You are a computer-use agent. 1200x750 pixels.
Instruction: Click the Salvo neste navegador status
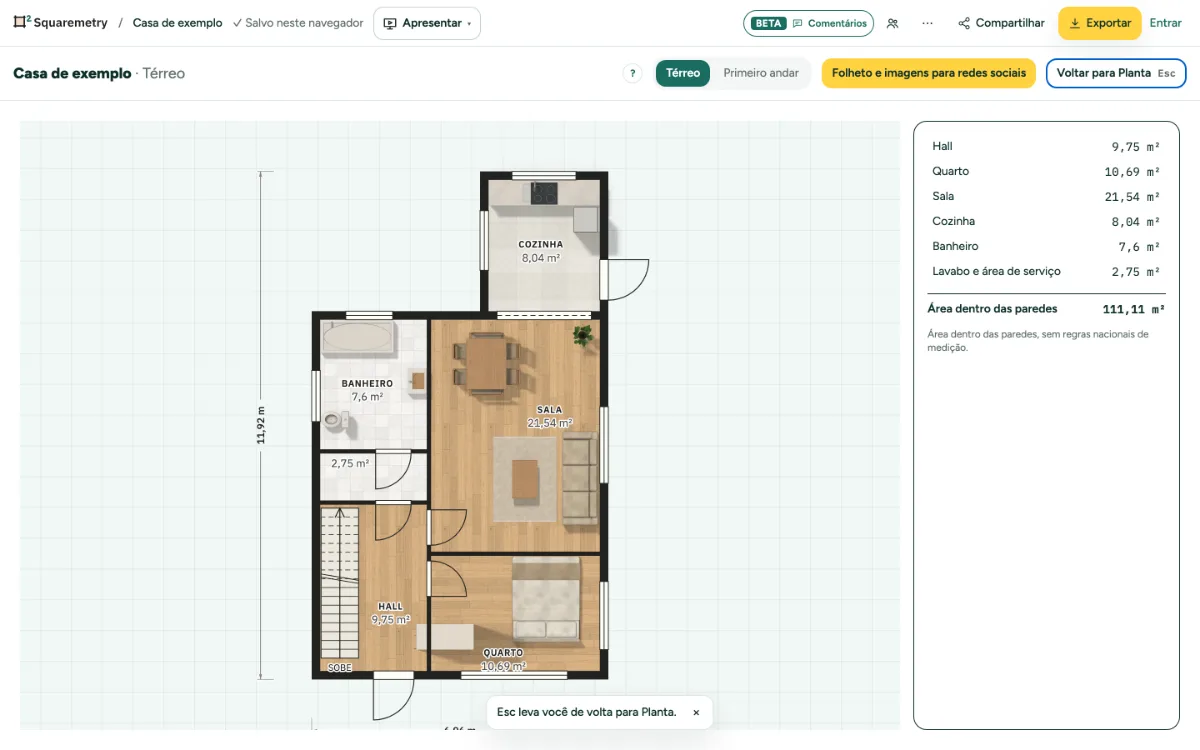pos(298,23)
